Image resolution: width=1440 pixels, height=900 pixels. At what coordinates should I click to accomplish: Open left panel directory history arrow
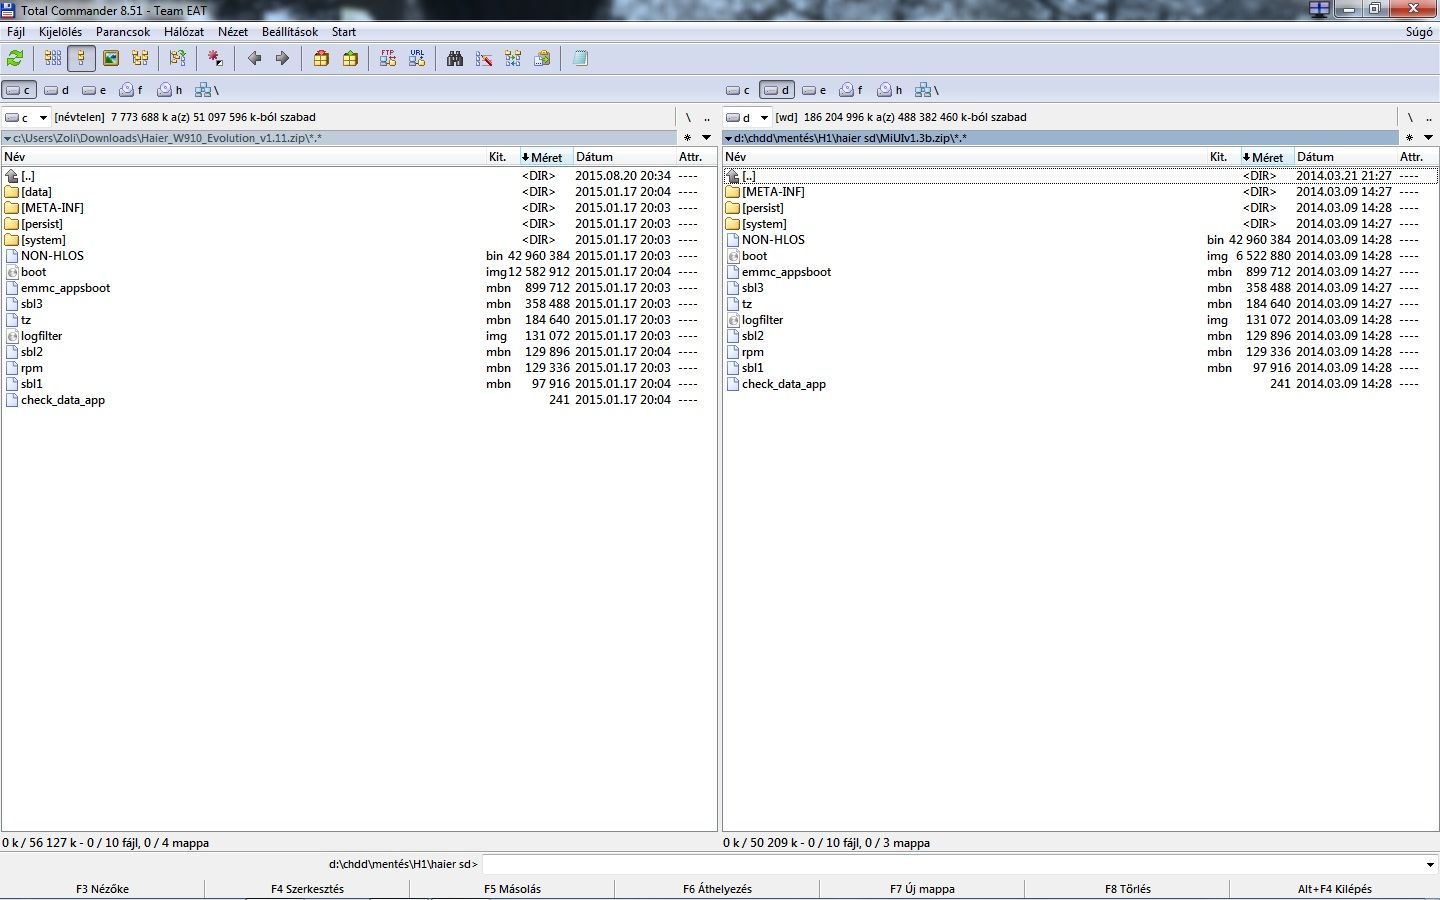coord(706,138)
